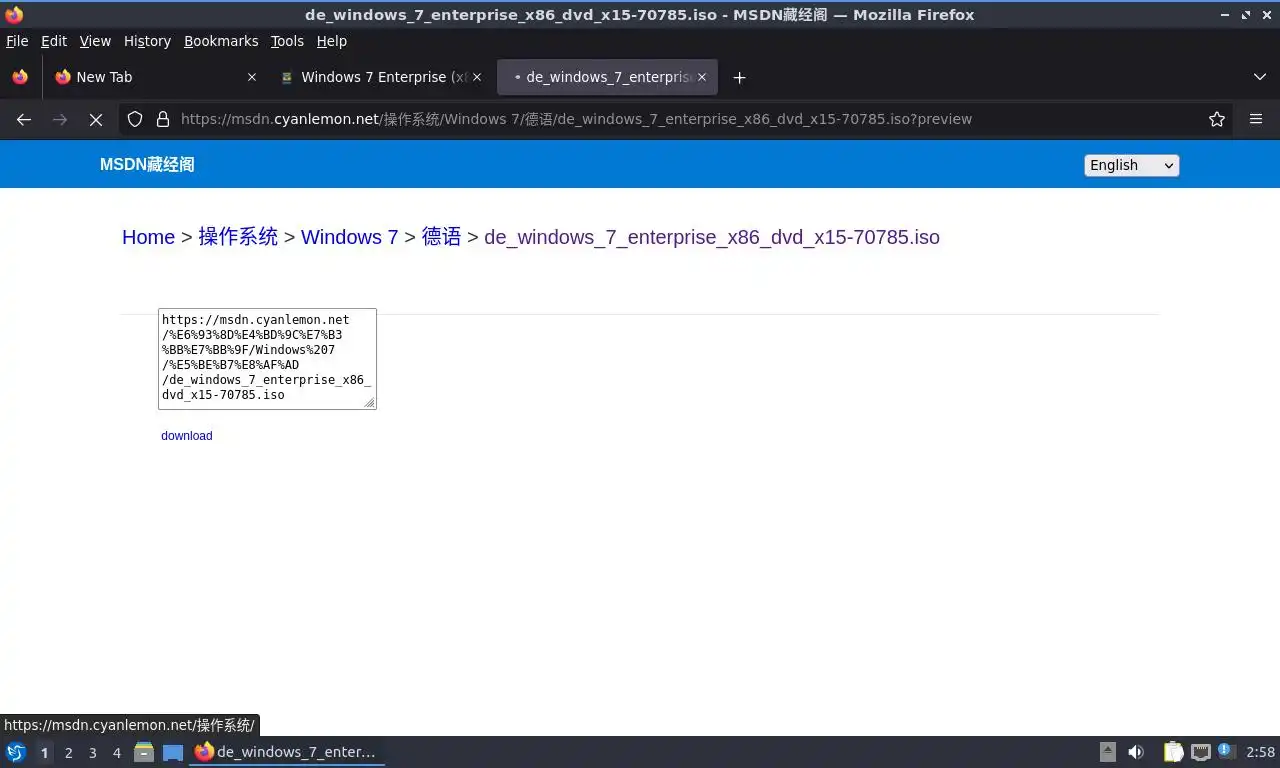1280x768 pixels.
Task: Open the Tools menu
Action: [x=287, y=41]
